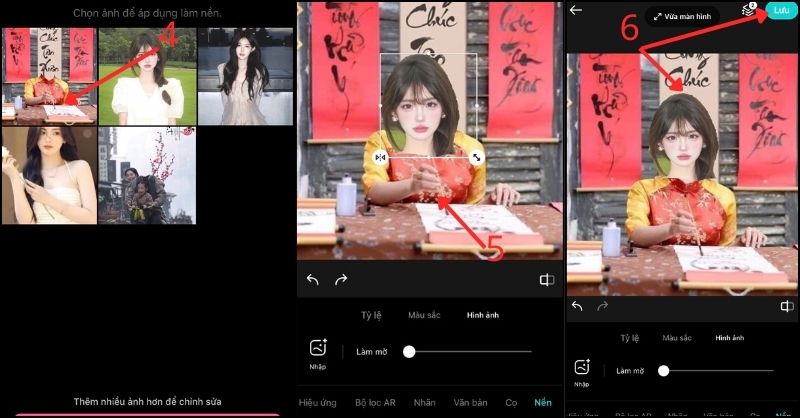The width and height of the screenshot is (800, 418).
Task: Toggle the Vừa màn hình fit-screen button
Action: [682, 17]
